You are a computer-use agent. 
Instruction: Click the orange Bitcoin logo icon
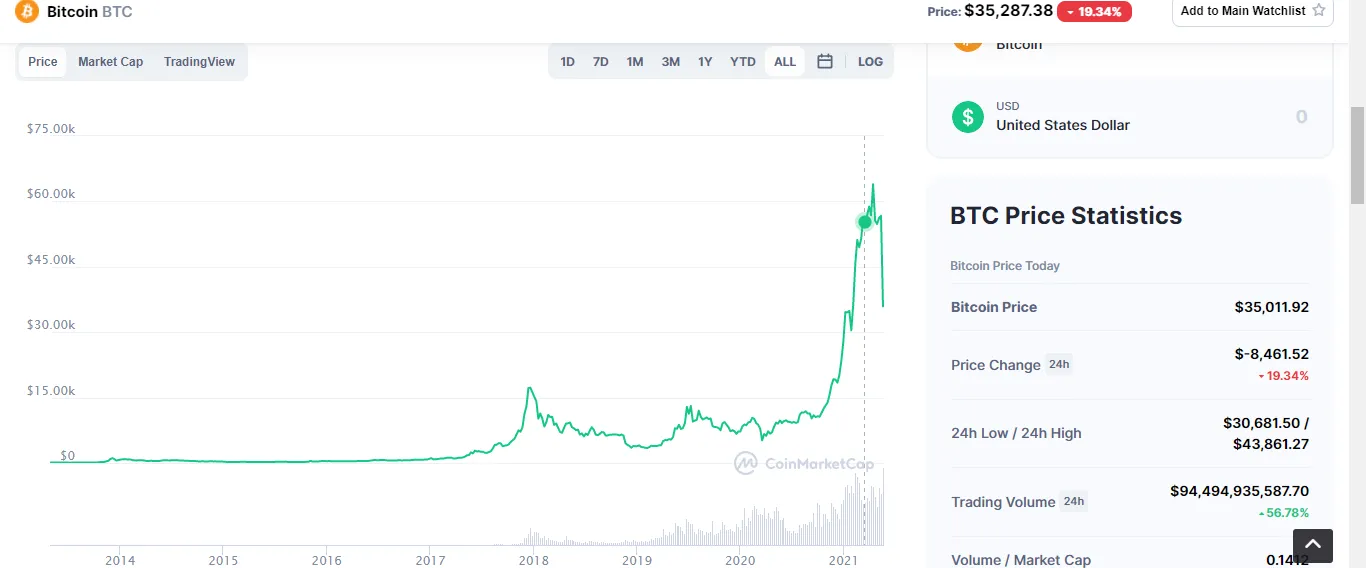tap(27, 12)
